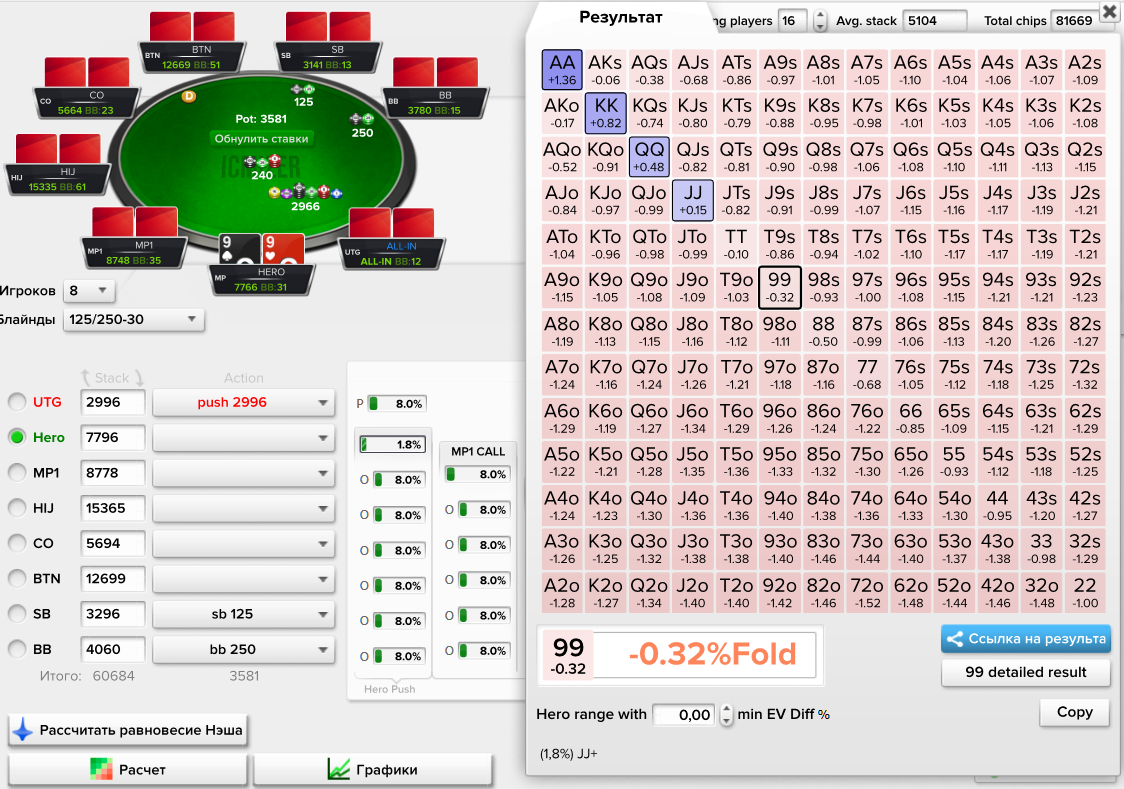
Task: Select the AKo hand cell -0.17
Action: pos(562,113)
